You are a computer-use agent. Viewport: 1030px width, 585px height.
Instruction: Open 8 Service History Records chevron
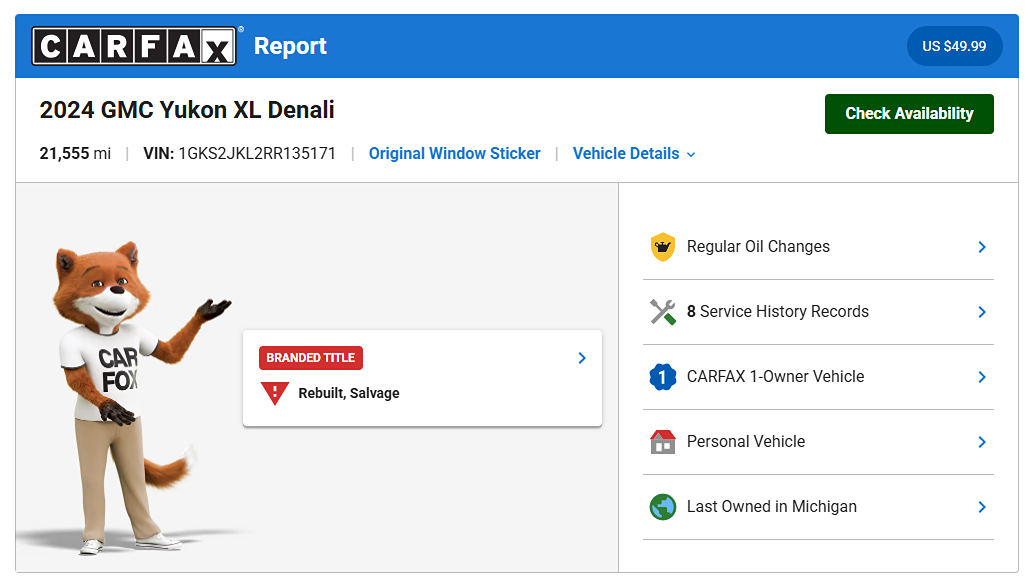coord(982,312)
